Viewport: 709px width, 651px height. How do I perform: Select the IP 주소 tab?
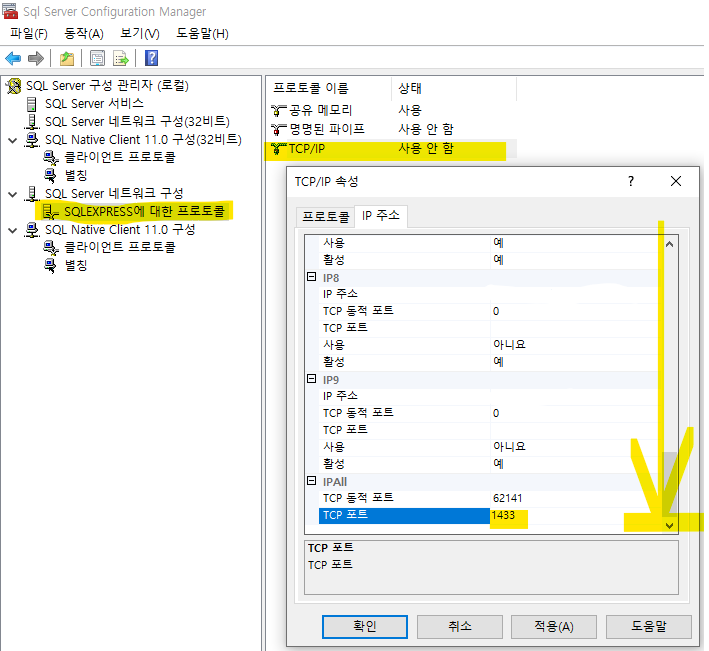pos(381,216)
